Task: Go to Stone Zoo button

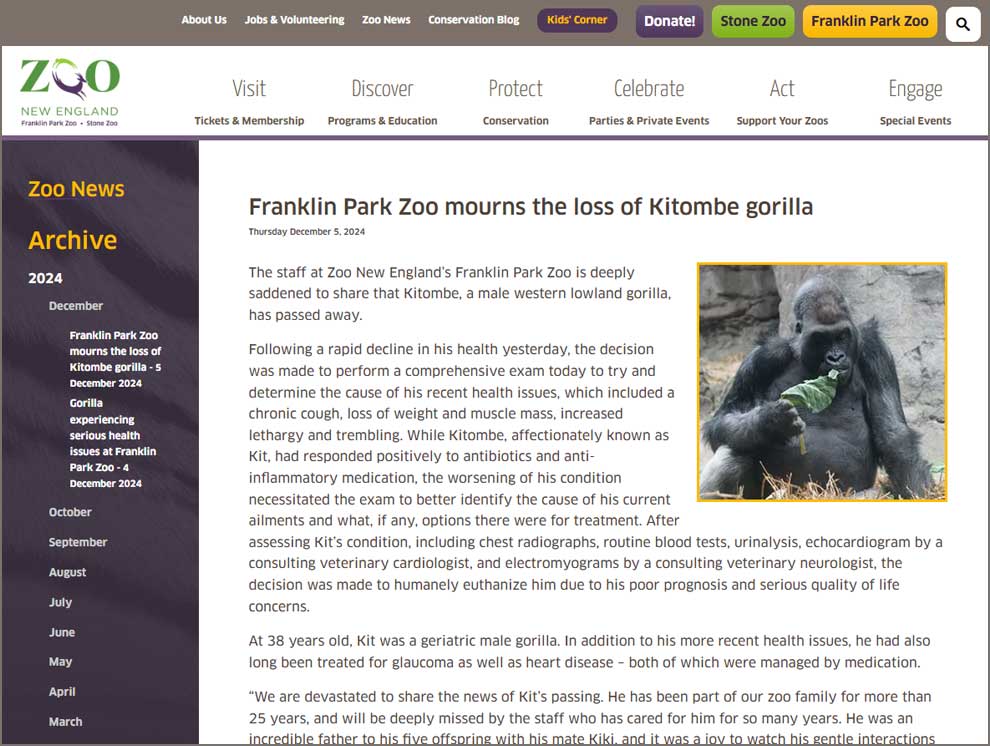Action: [x=753, y=21]
